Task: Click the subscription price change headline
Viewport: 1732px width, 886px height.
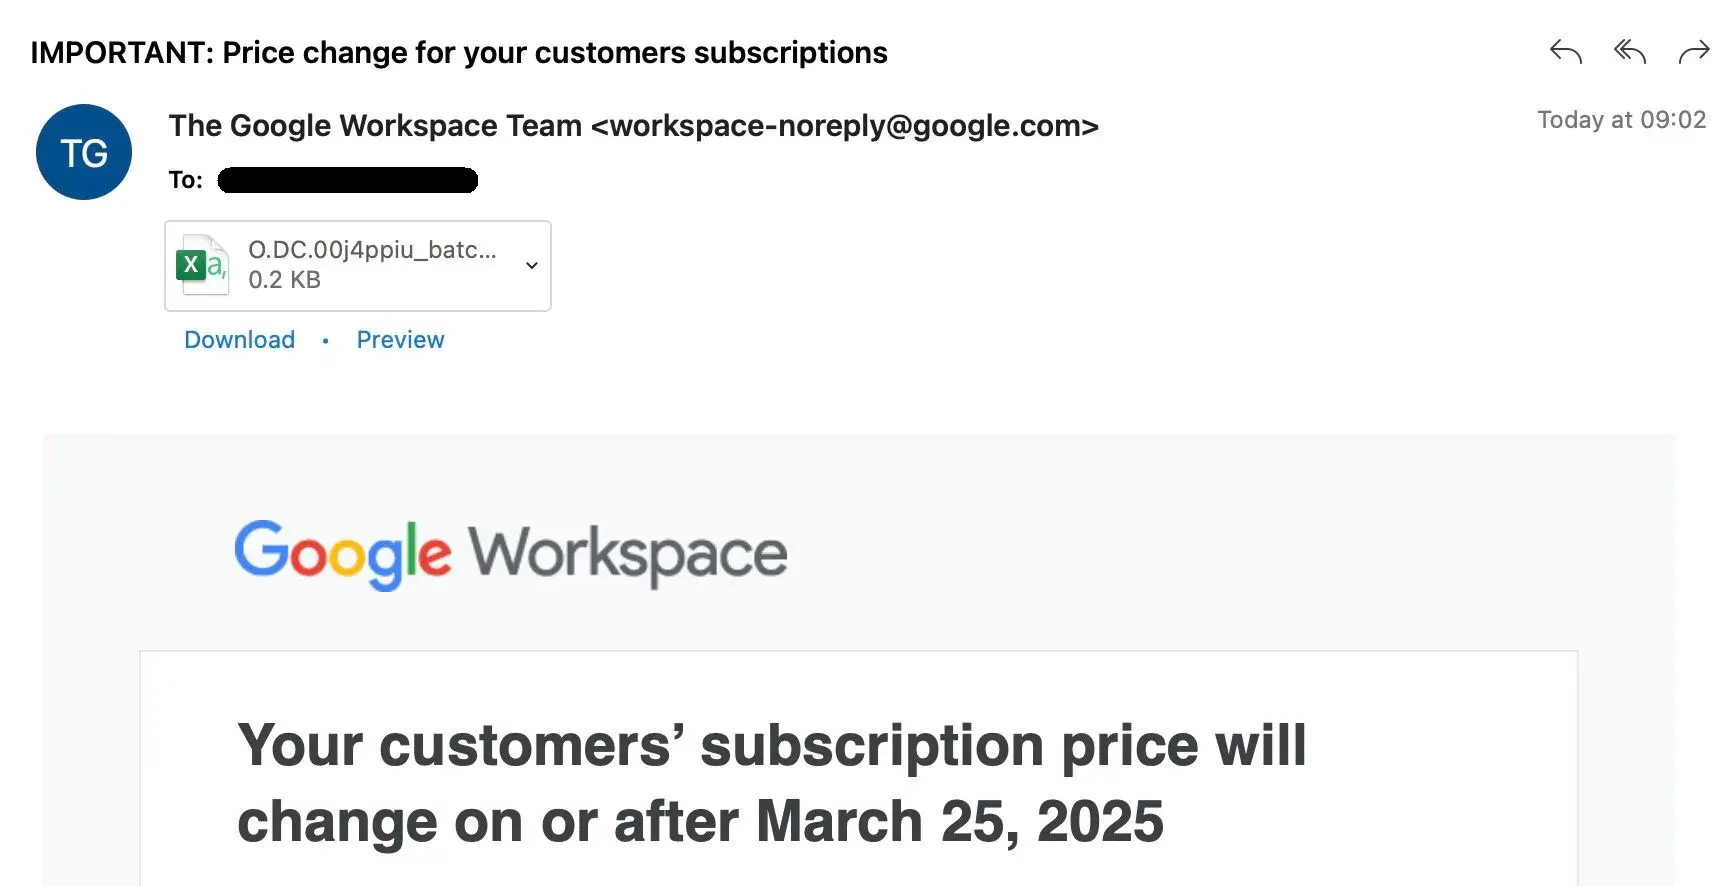Action: [771, 746]
